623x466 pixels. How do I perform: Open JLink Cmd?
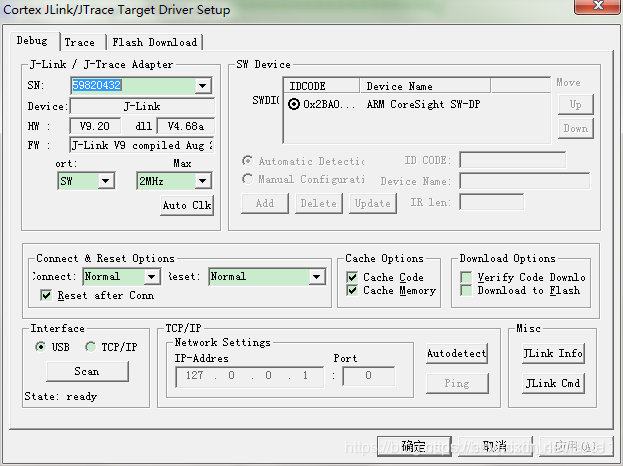click(x=553, y=383)
